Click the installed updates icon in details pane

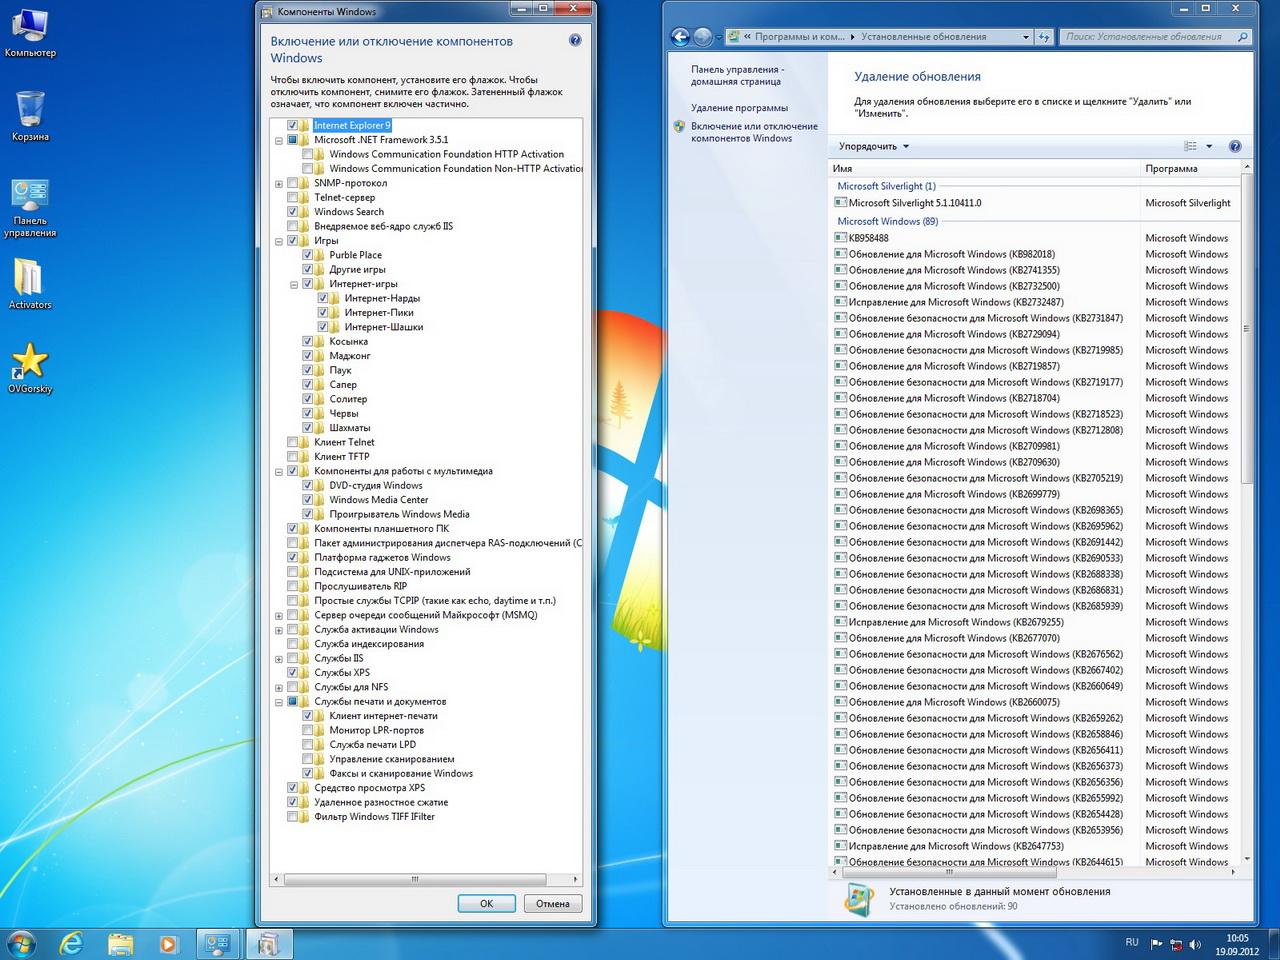858,898
